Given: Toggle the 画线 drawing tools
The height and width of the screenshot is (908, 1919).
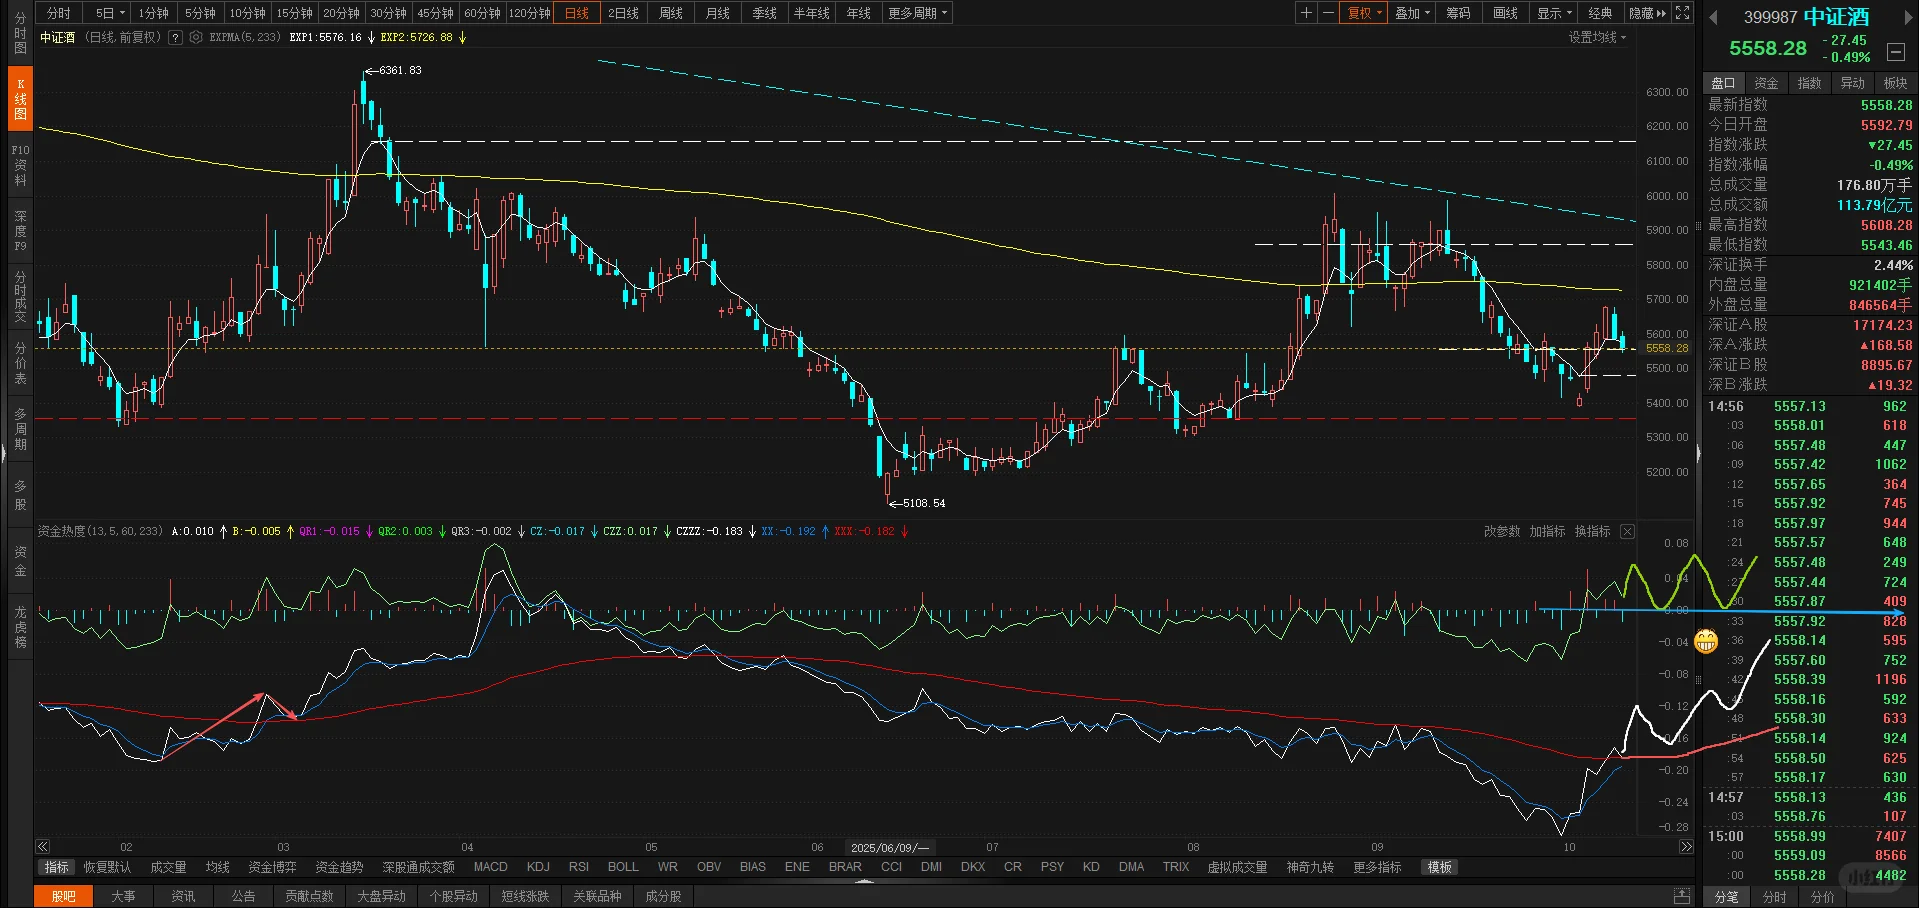Looking at the screenshot, I should coord(1505,13).
